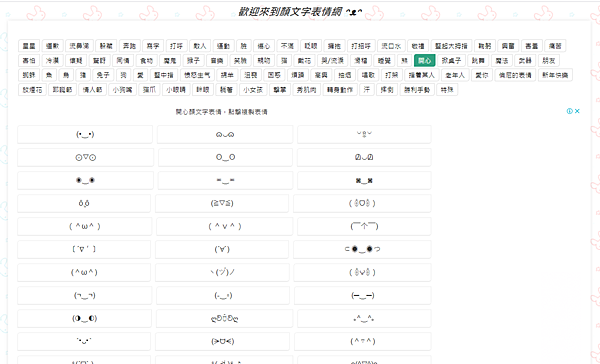The height and width of the screenshot is (364, 600).
Task: Copy the (◑‿◐) half-moon eyes emoticon
Action: pos(85,318)
